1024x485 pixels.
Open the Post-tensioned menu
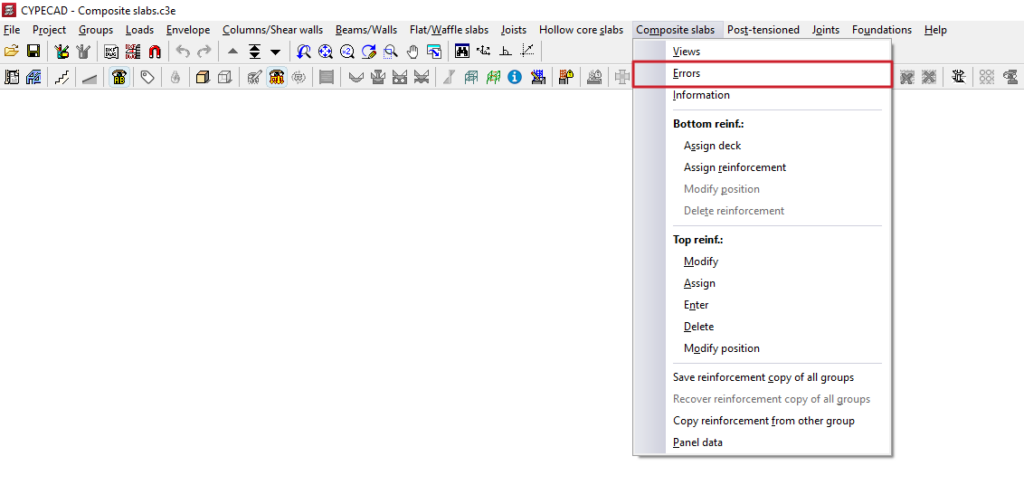763,30
